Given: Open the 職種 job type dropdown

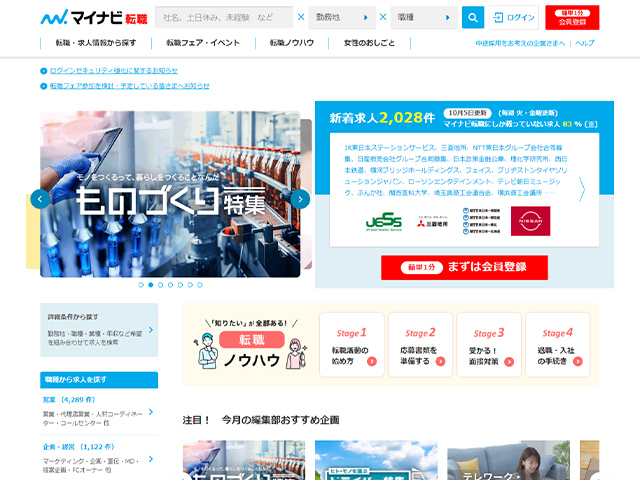Looking at the screenshot, I should 424,18.
